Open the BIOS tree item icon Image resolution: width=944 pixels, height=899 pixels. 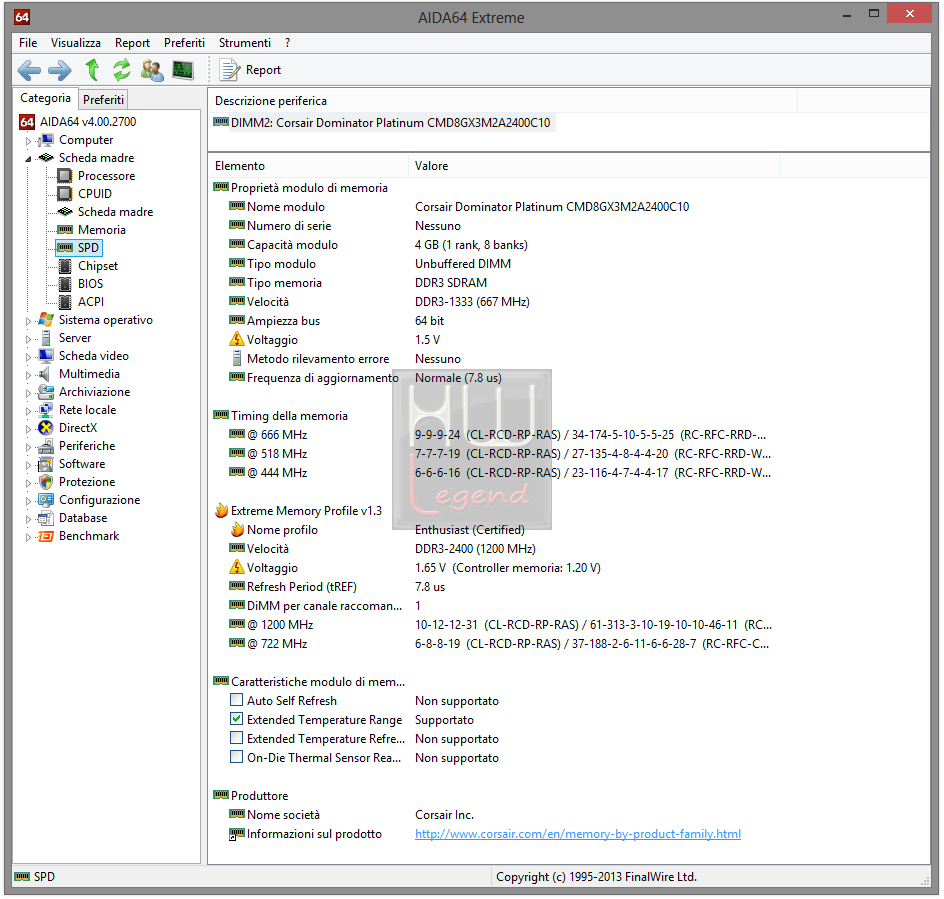pyautogui.click(x=65, y=284)
